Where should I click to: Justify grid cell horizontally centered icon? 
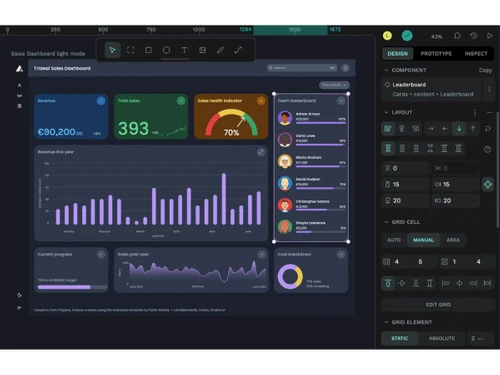click(x=459, y=284)
